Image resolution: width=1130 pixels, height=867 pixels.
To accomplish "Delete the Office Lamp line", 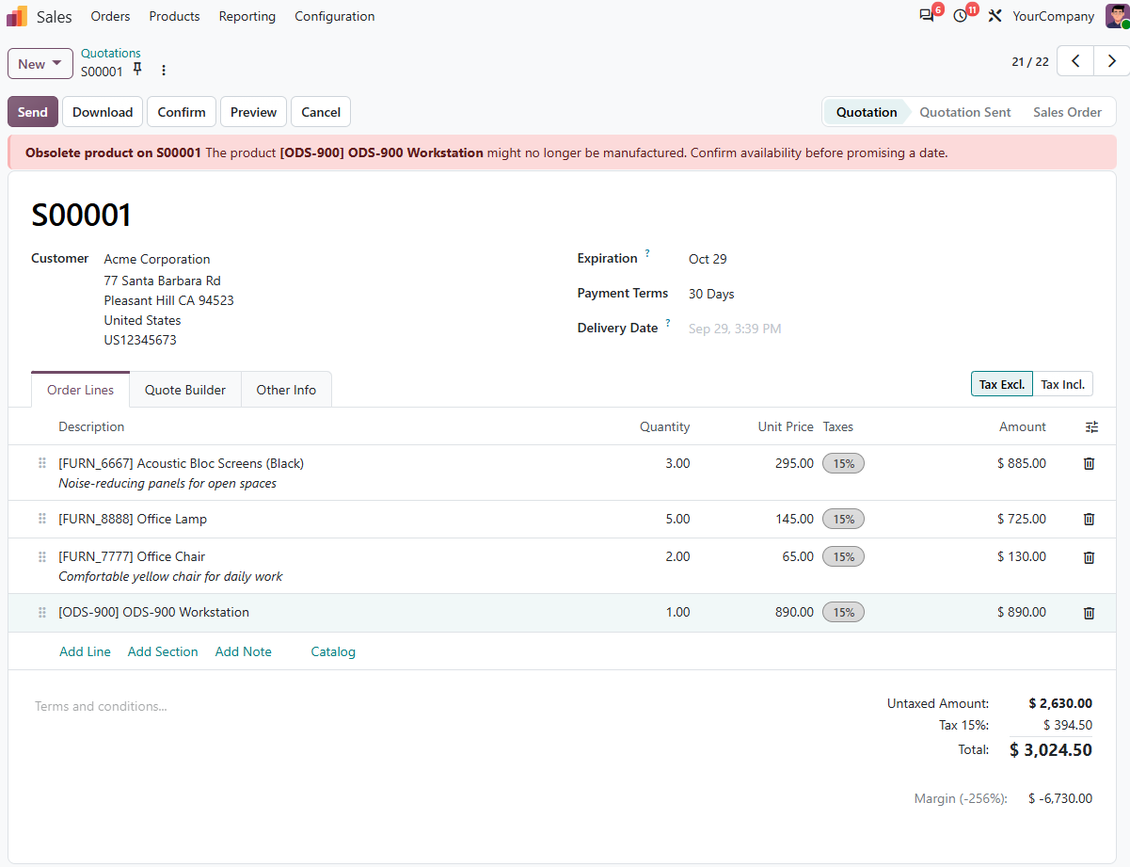I will point(1089,519).
